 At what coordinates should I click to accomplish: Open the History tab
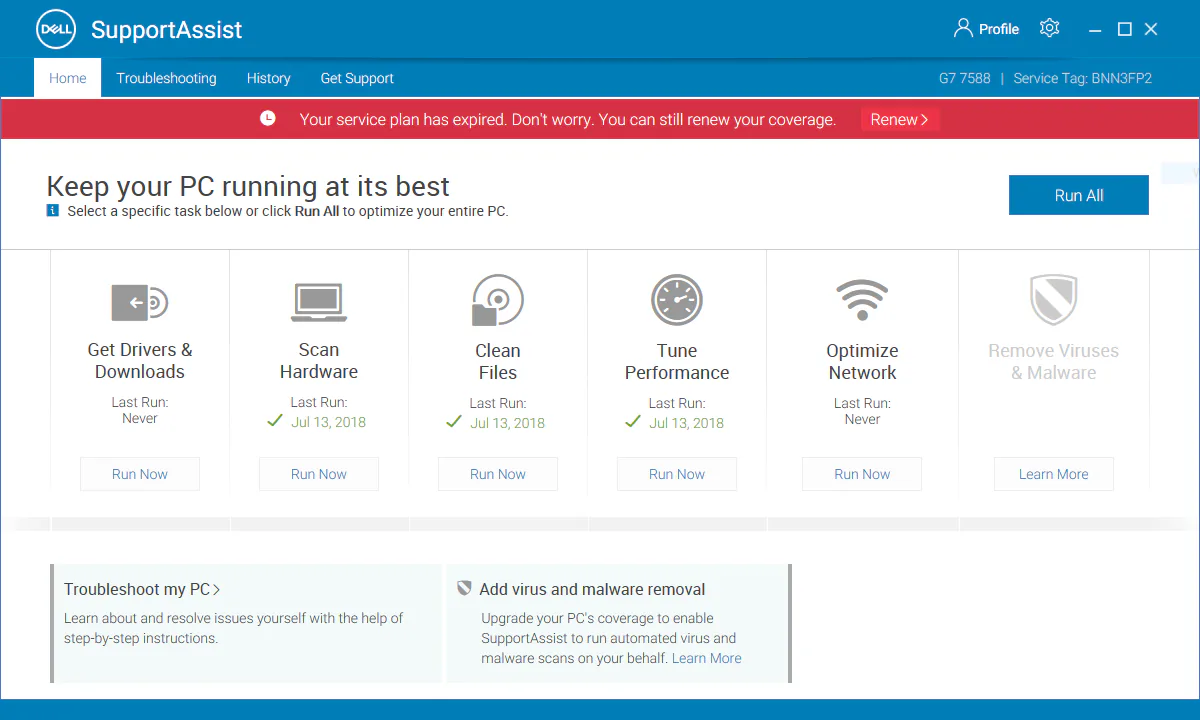[x=268, y=78]
